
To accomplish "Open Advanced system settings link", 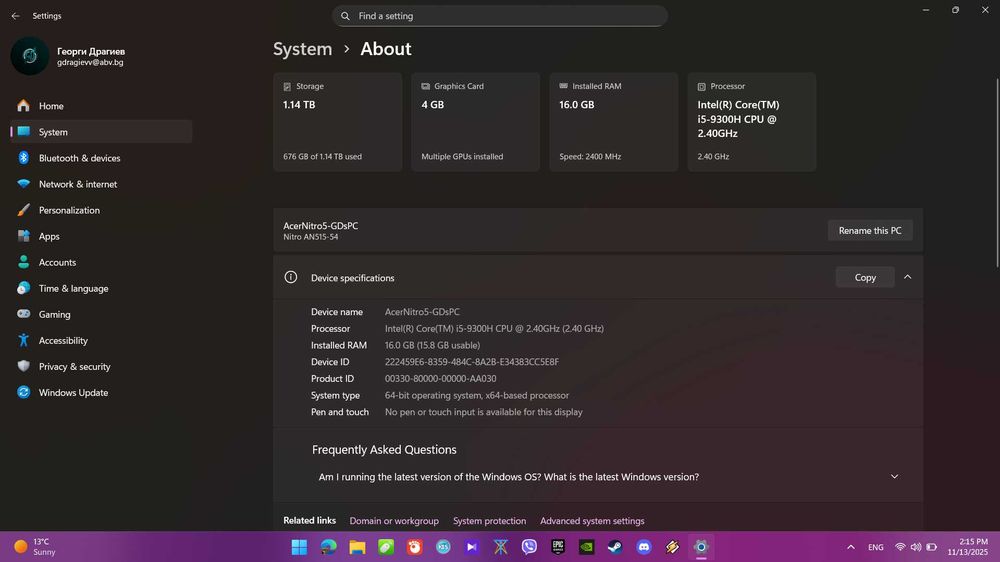I will tap(592, 521).
